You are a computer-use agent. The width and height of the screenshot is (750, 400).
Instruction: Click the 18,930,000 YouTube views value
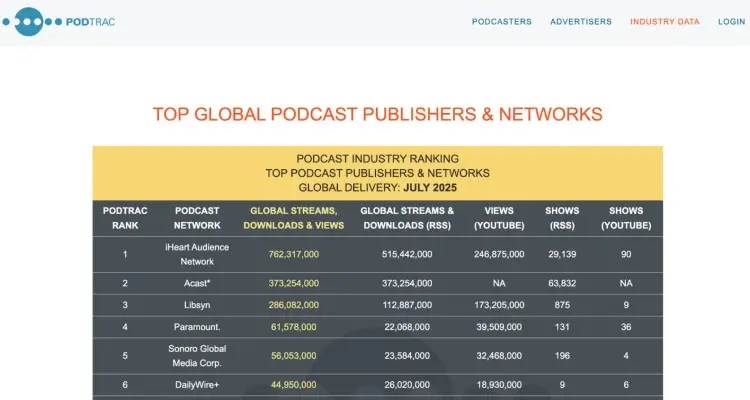pyautogui.click(x=499, y=385)
